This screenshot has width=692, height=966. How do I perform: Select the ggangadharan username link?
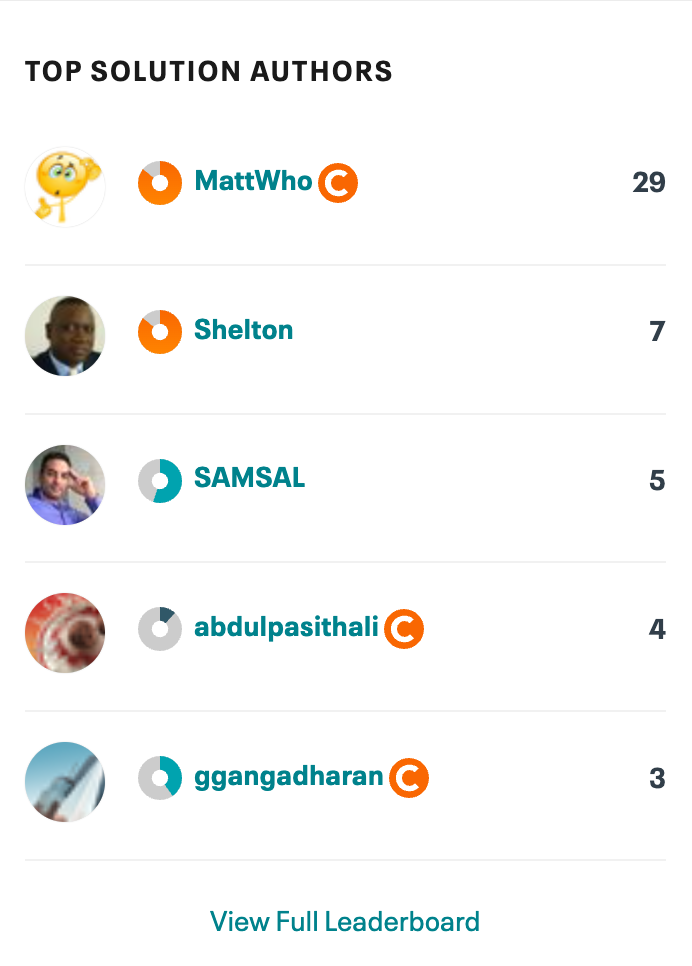289,776
